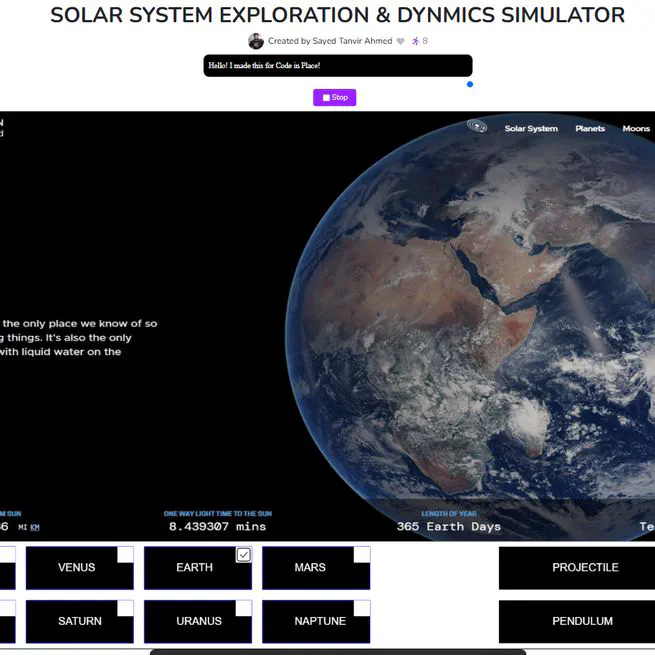Switch distance units to KM
The height and width of the screenshot is (655, 655).
point(35,527)
